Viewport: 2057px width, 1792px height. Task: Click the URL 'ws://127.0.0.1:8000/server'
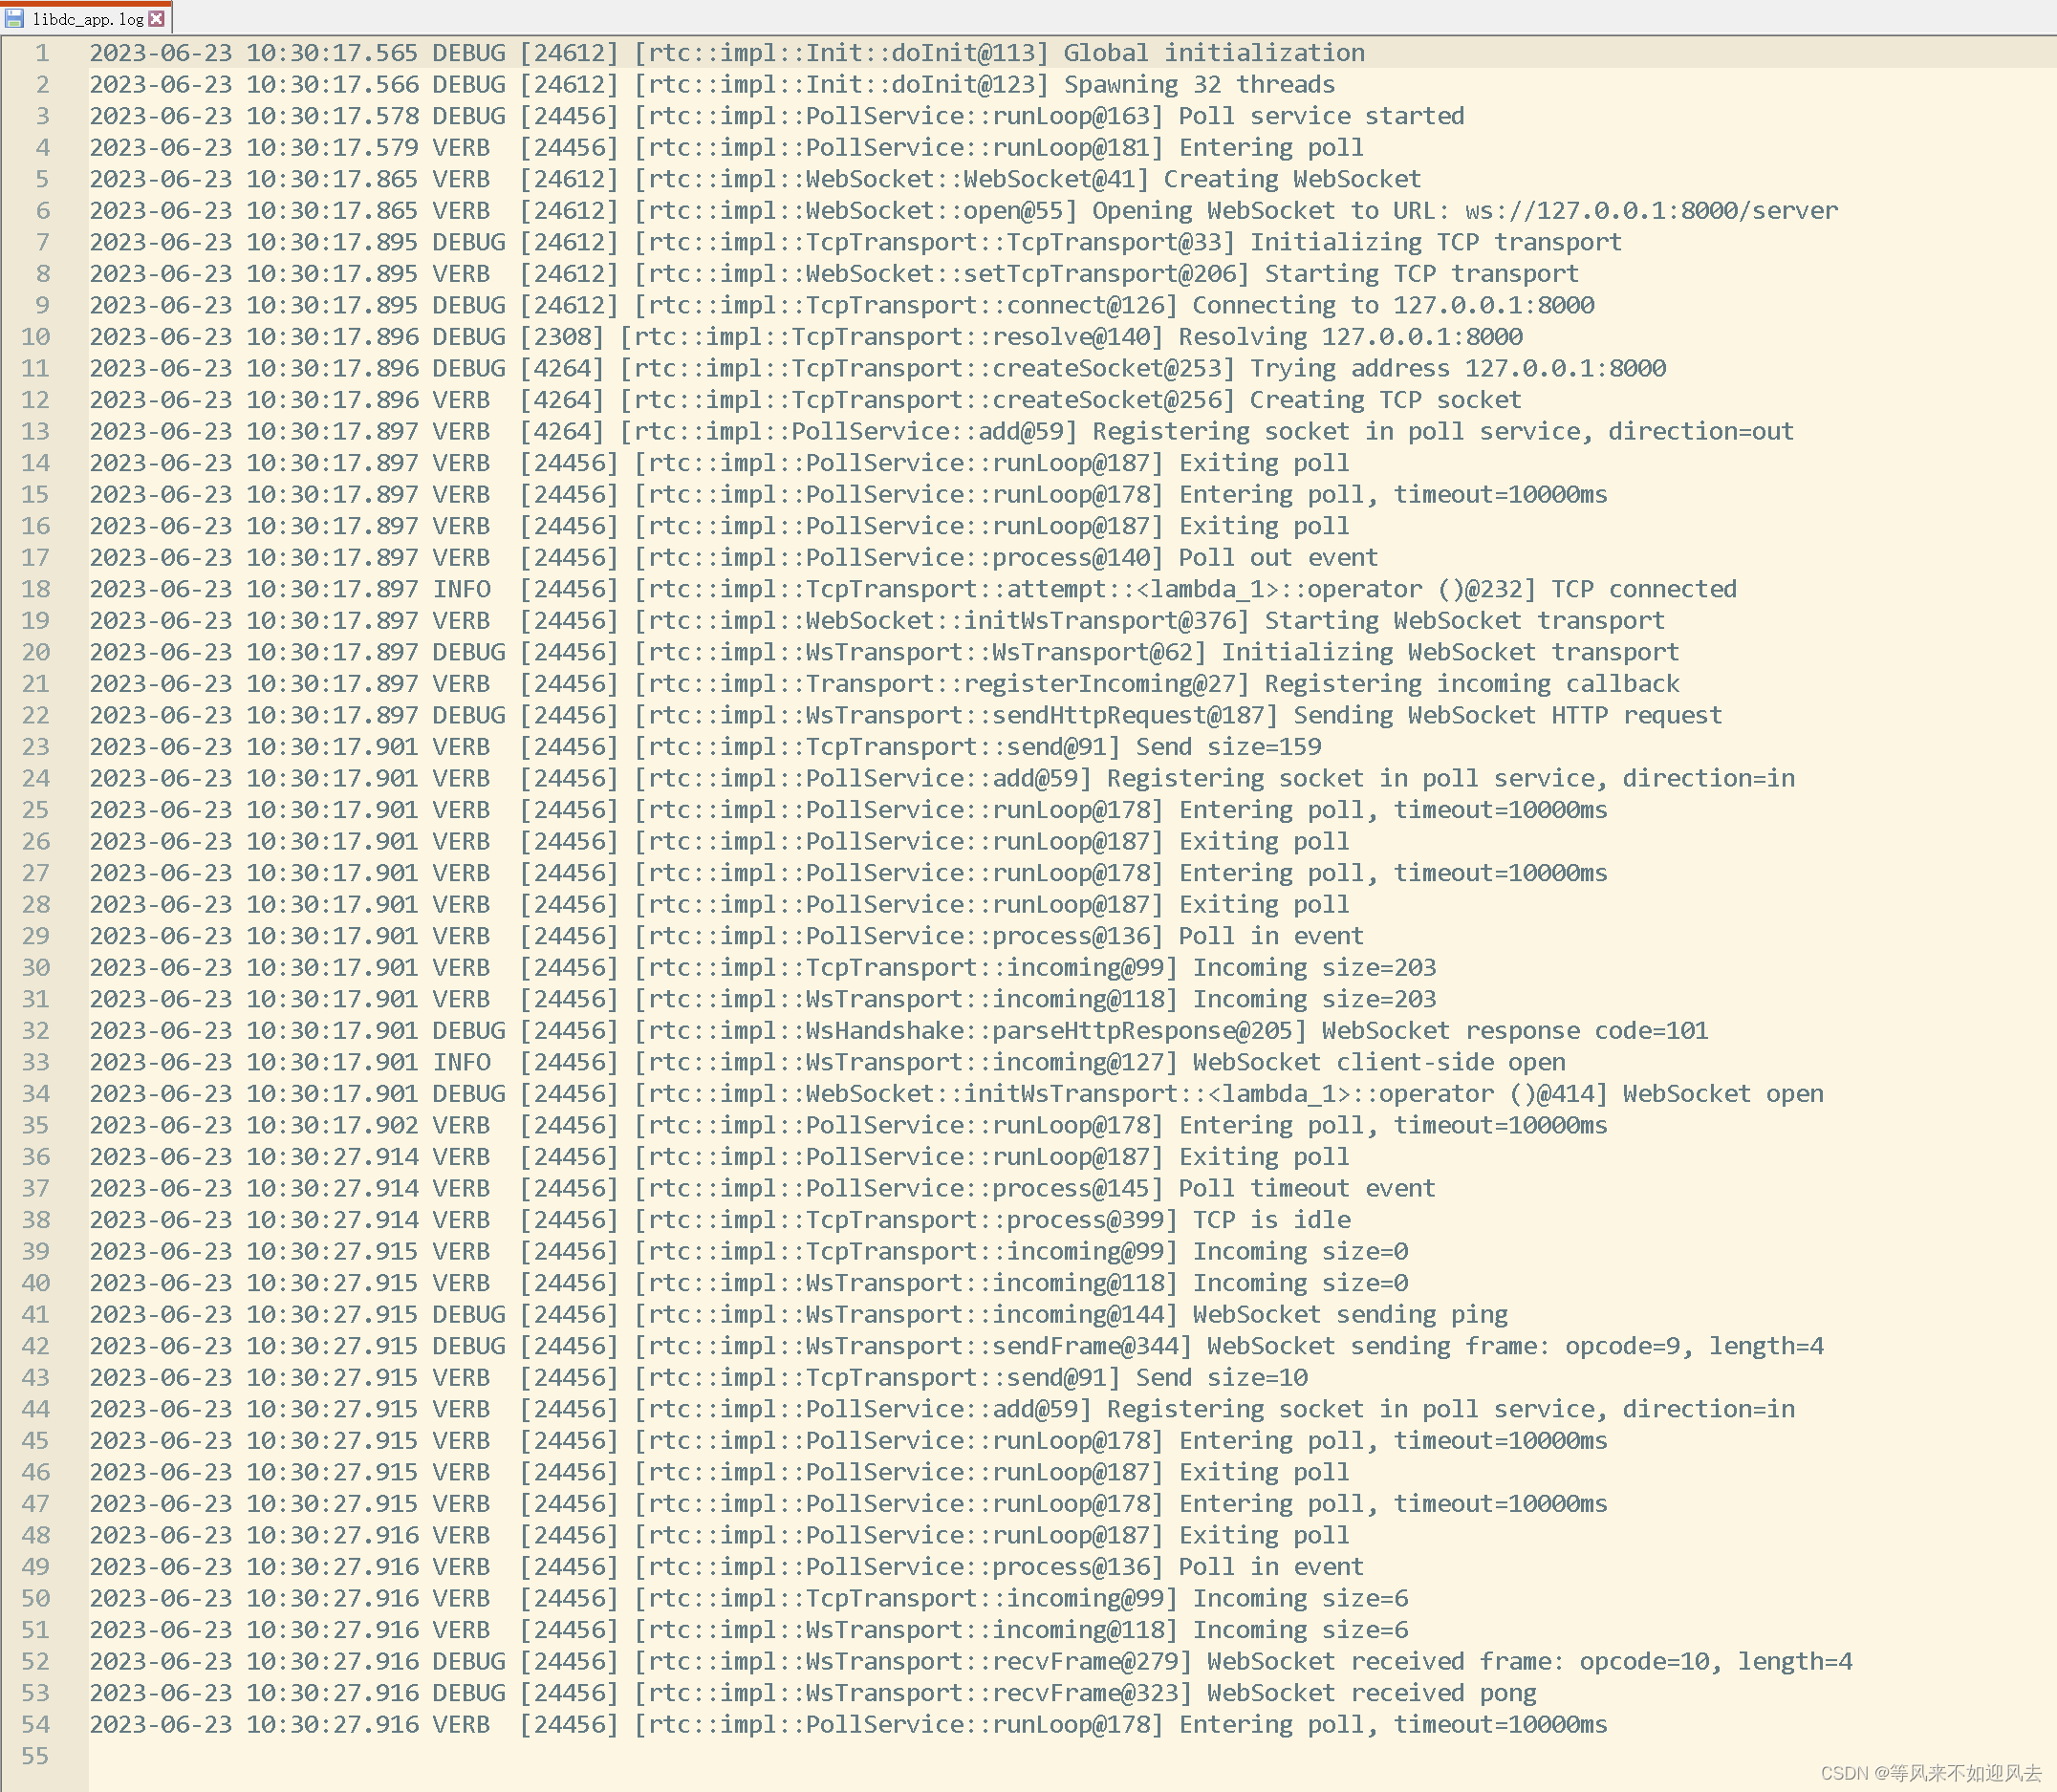coord(1651,211)
